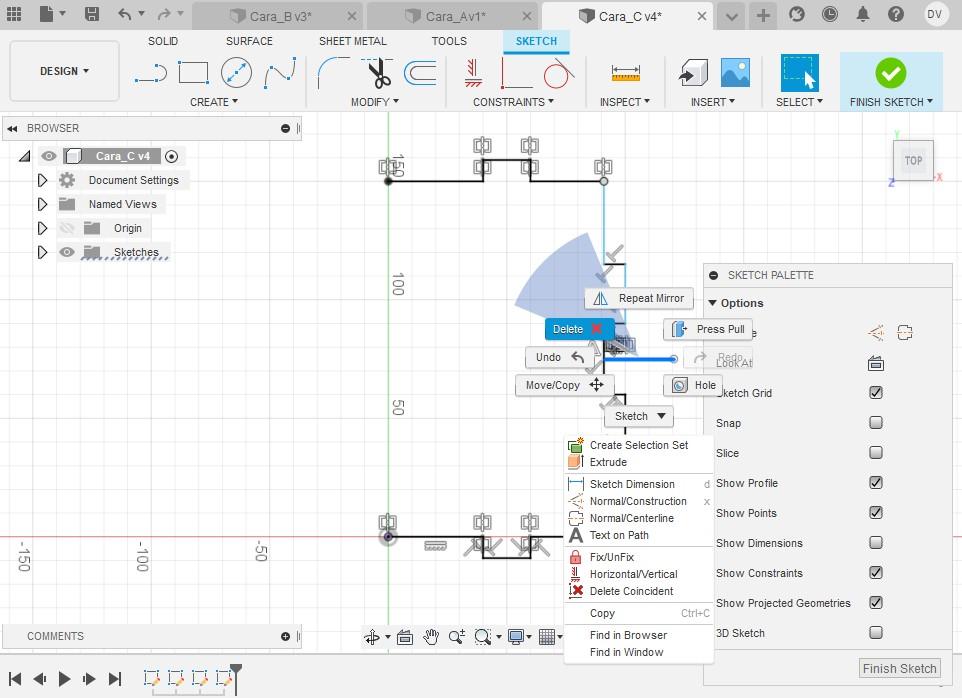
Task: Click the Insert Canvas image icon
Action: pyautogui.click(x=735, y=73)
